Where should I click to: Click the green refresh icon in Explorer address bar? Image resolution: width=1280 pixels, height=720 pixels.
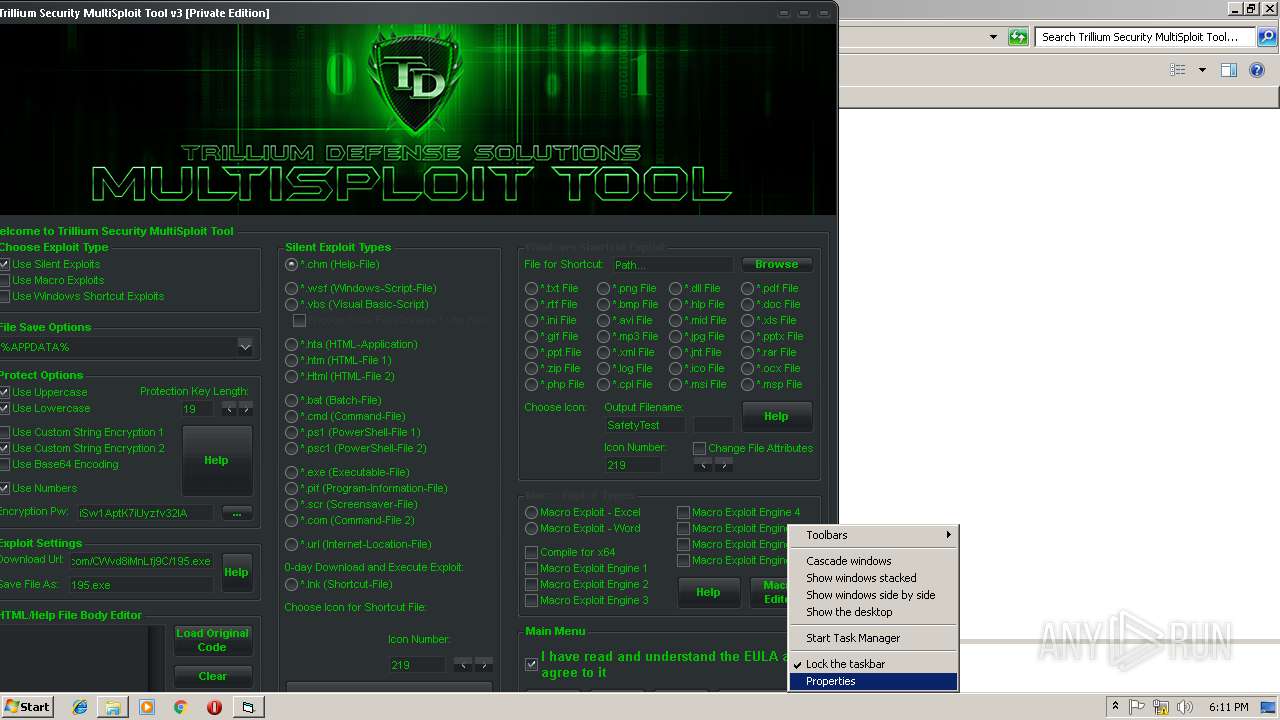1018,37
